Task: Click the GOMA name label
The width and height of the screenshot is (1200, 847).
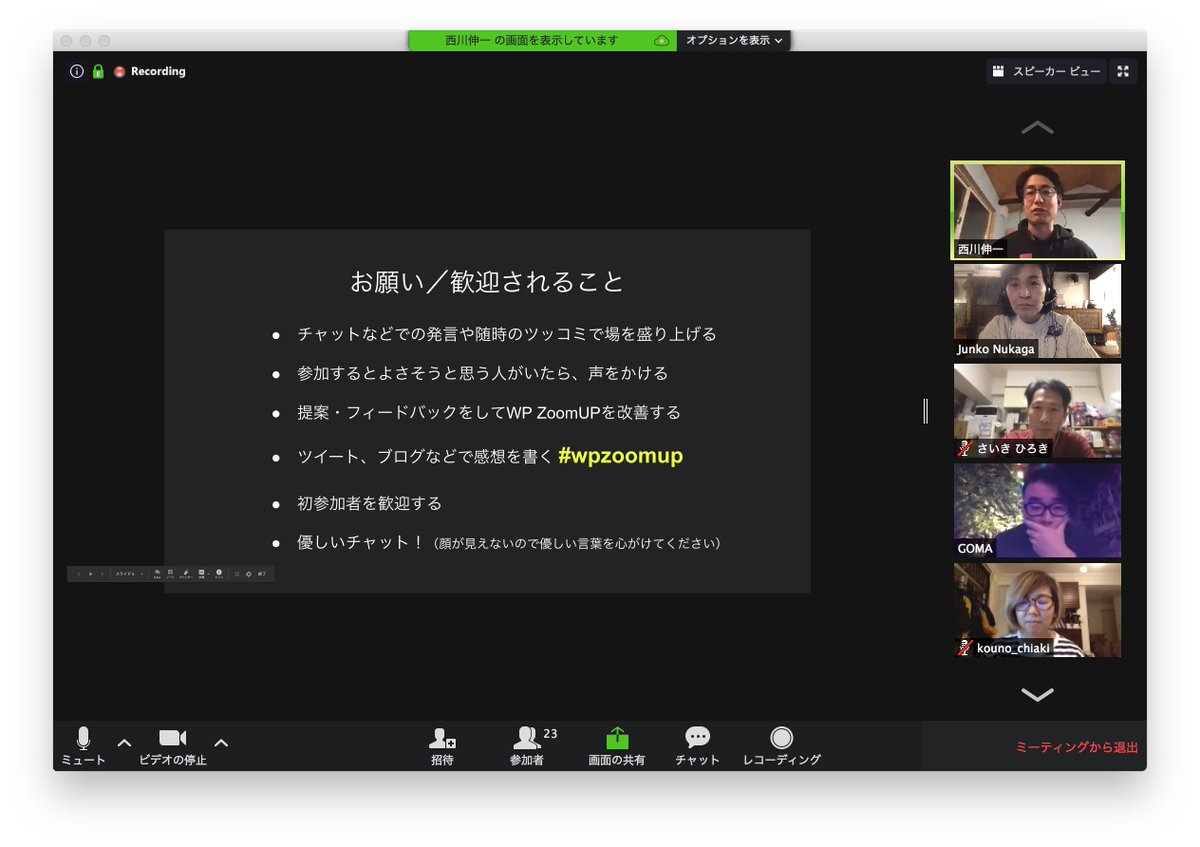Action: click(x=975, y=548)
